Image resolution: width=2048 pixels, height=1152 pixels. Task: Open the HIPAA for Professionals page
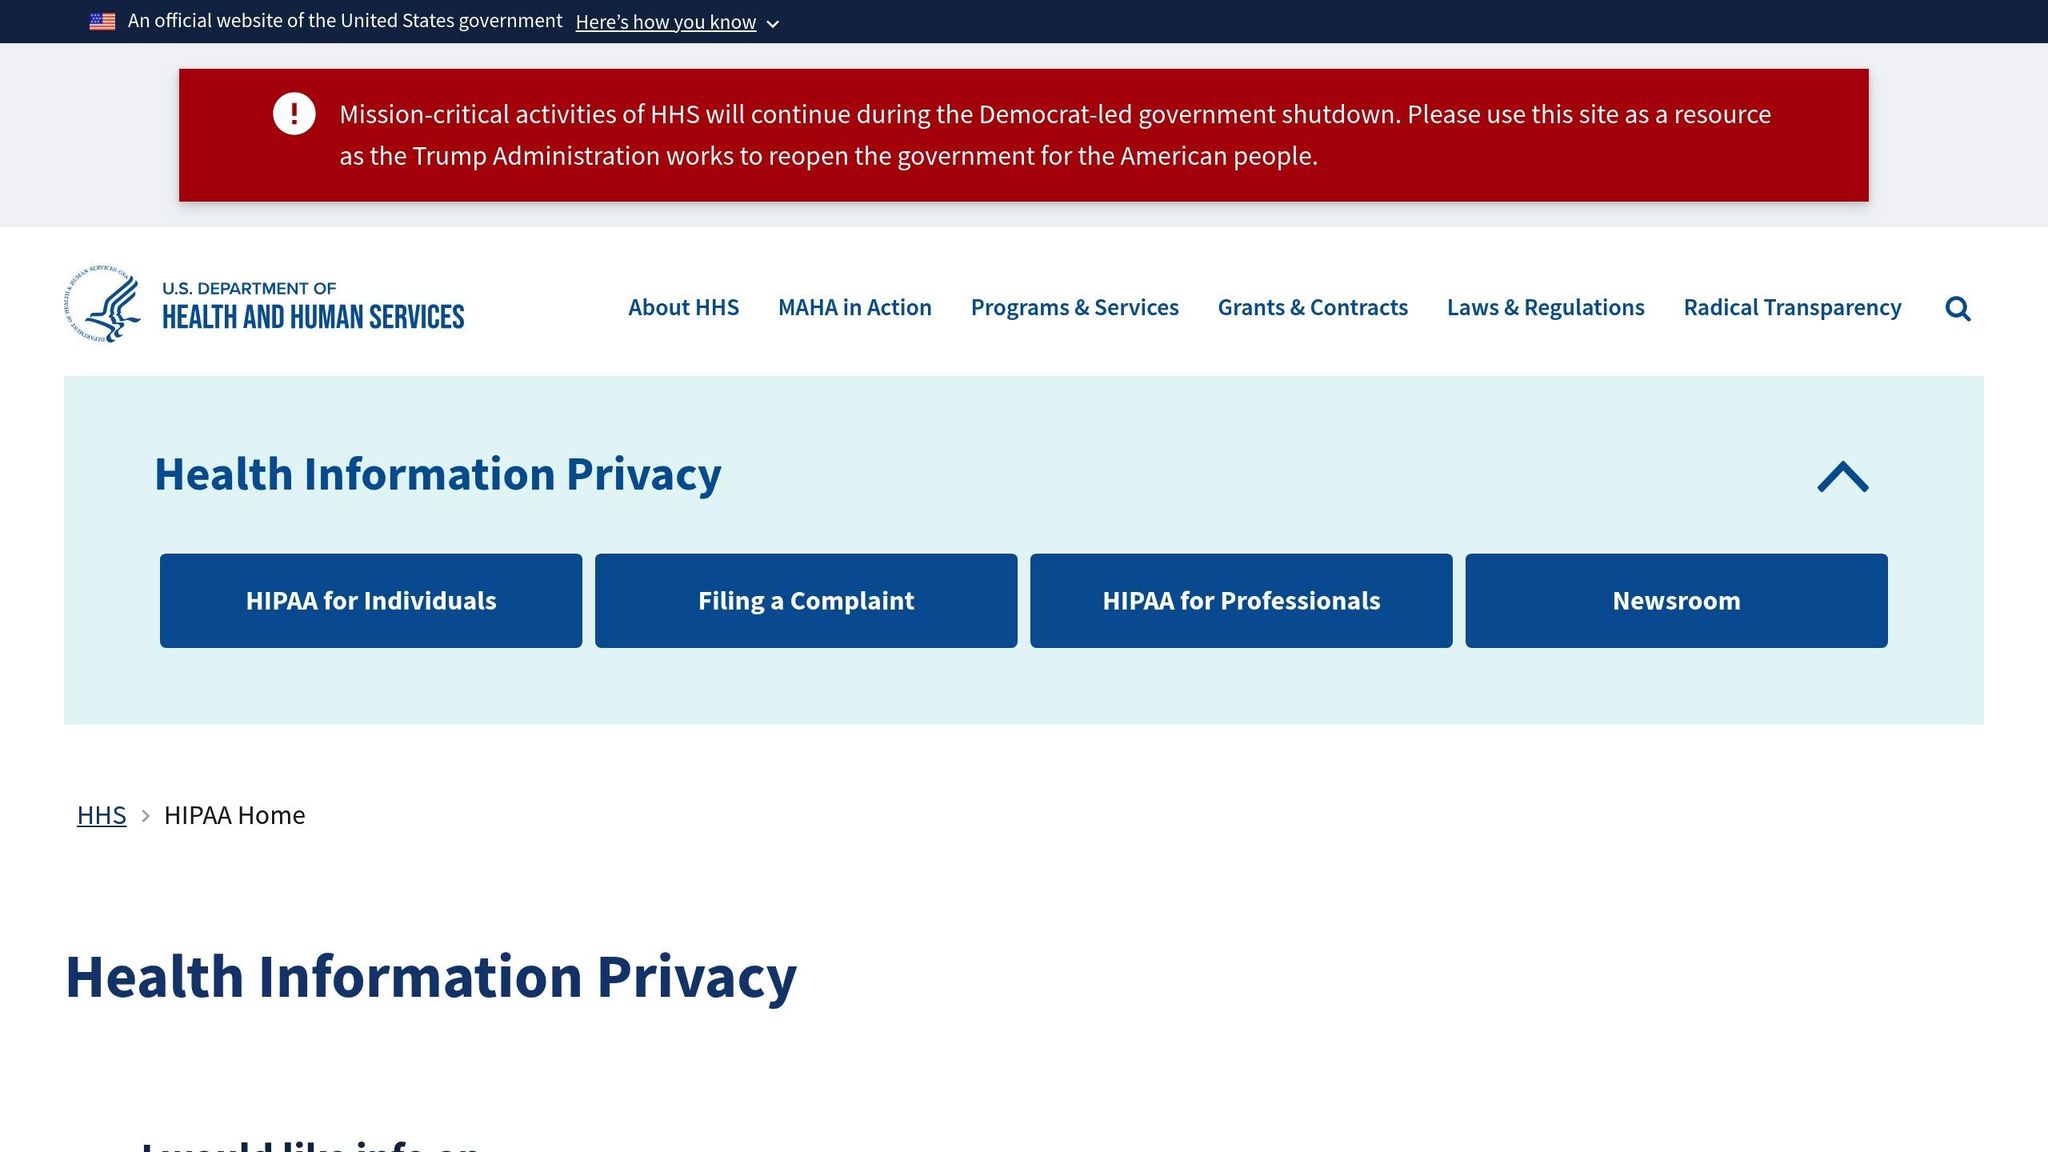[1241, 600]
